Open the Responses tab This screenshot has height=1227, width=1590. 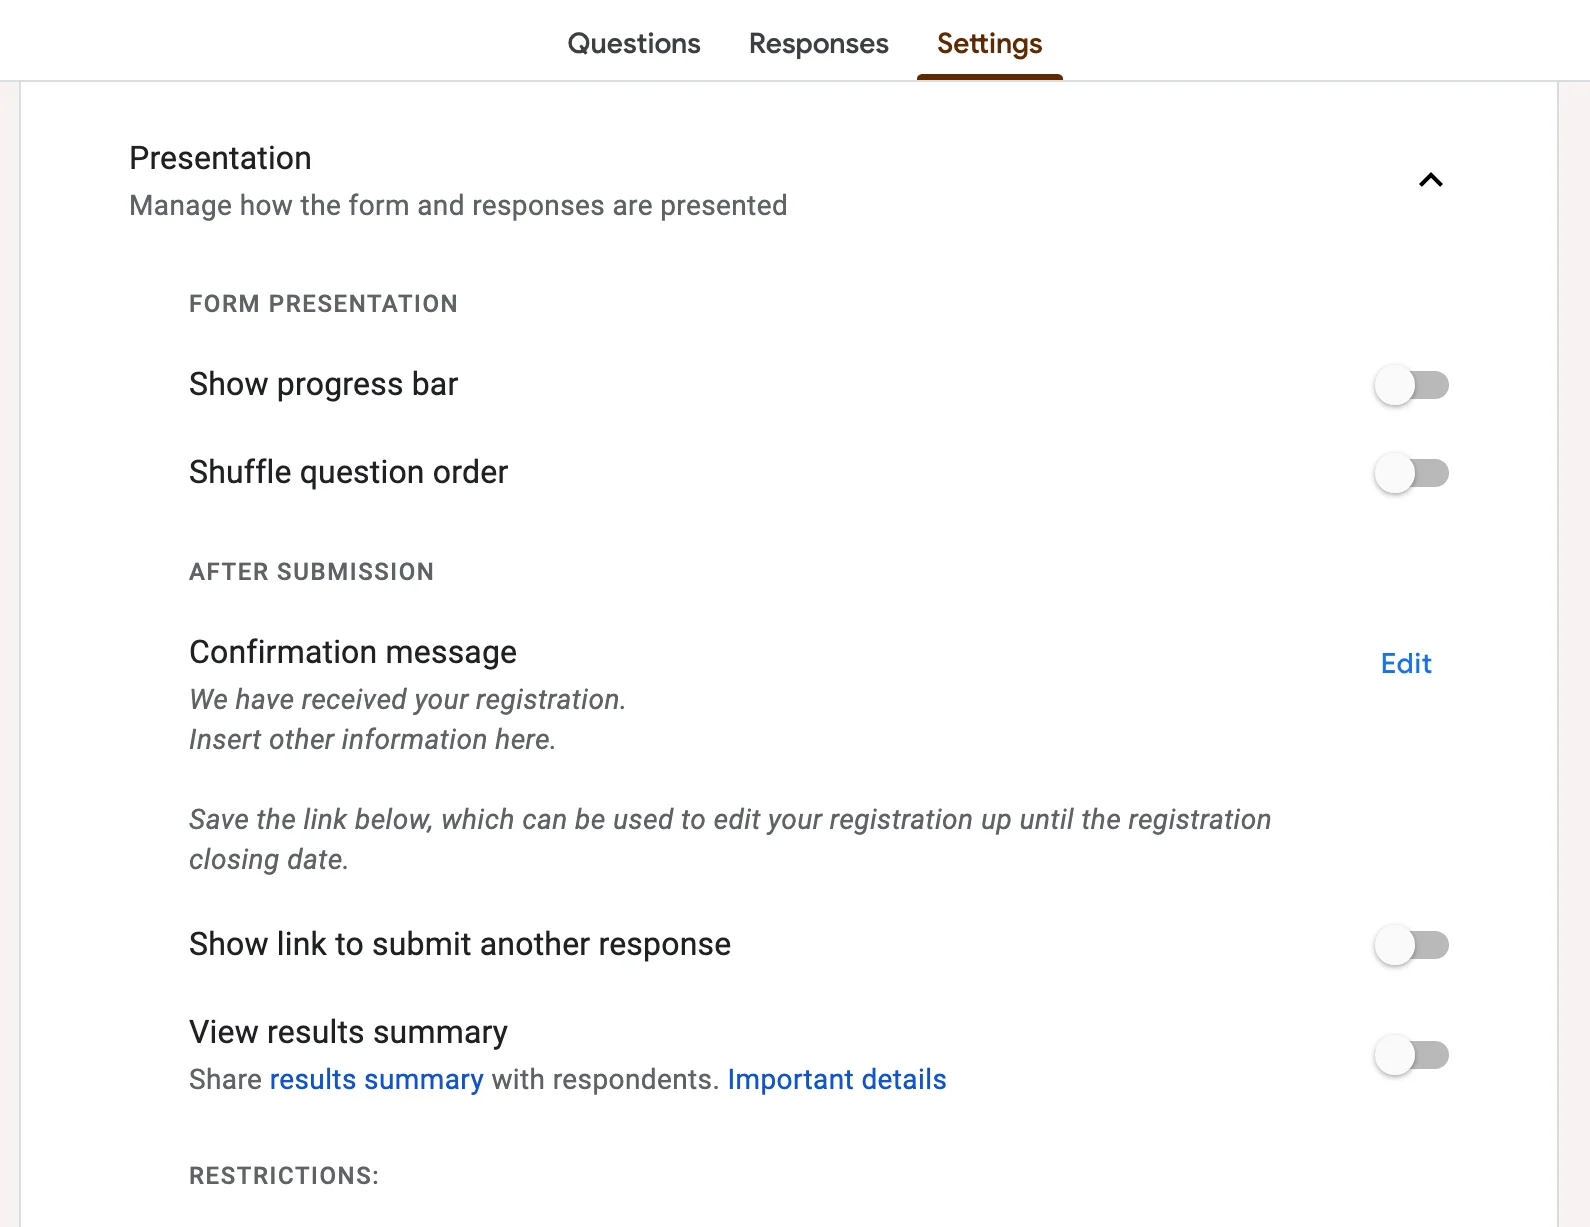(818, 44)
